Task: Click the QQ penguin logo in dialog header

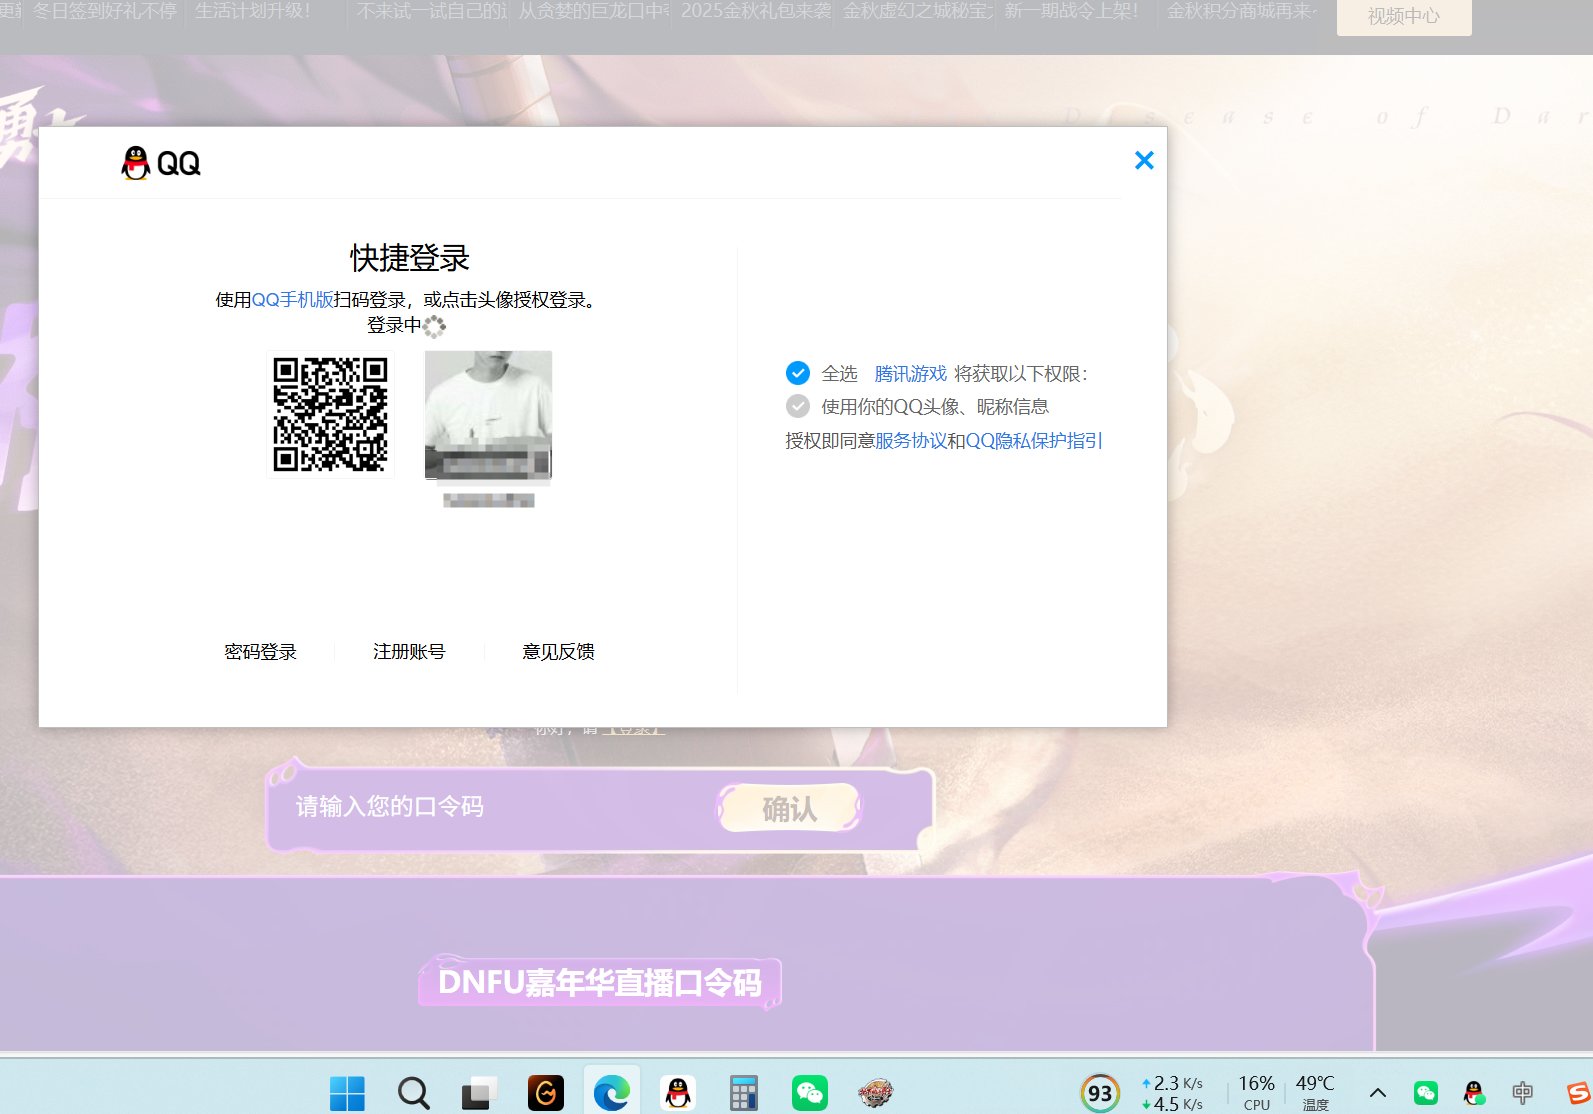Action: 160,163
